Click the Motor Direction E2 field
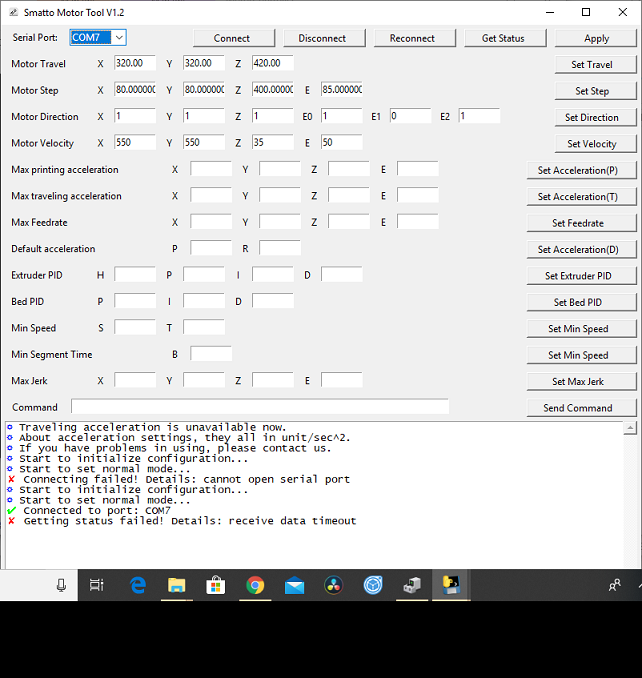The image size is (642, 678). point(479,116)
